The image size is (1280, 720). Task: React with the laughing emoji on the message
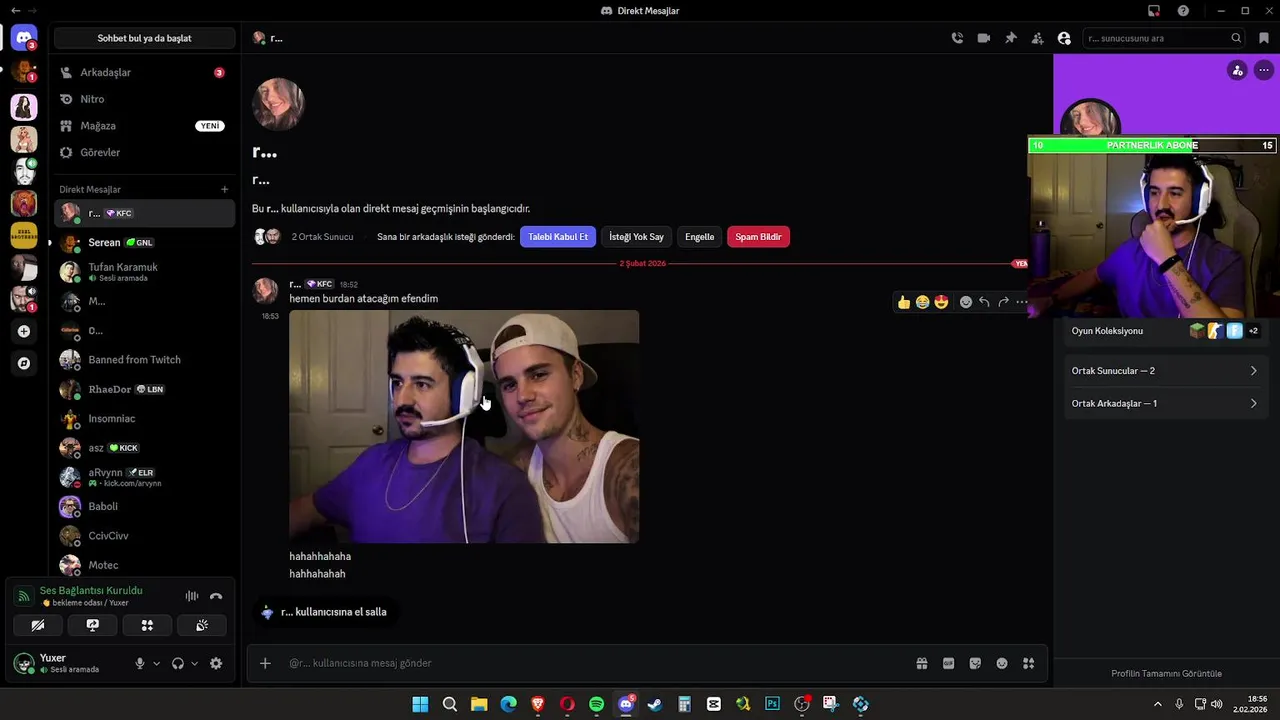pos(922,302)
